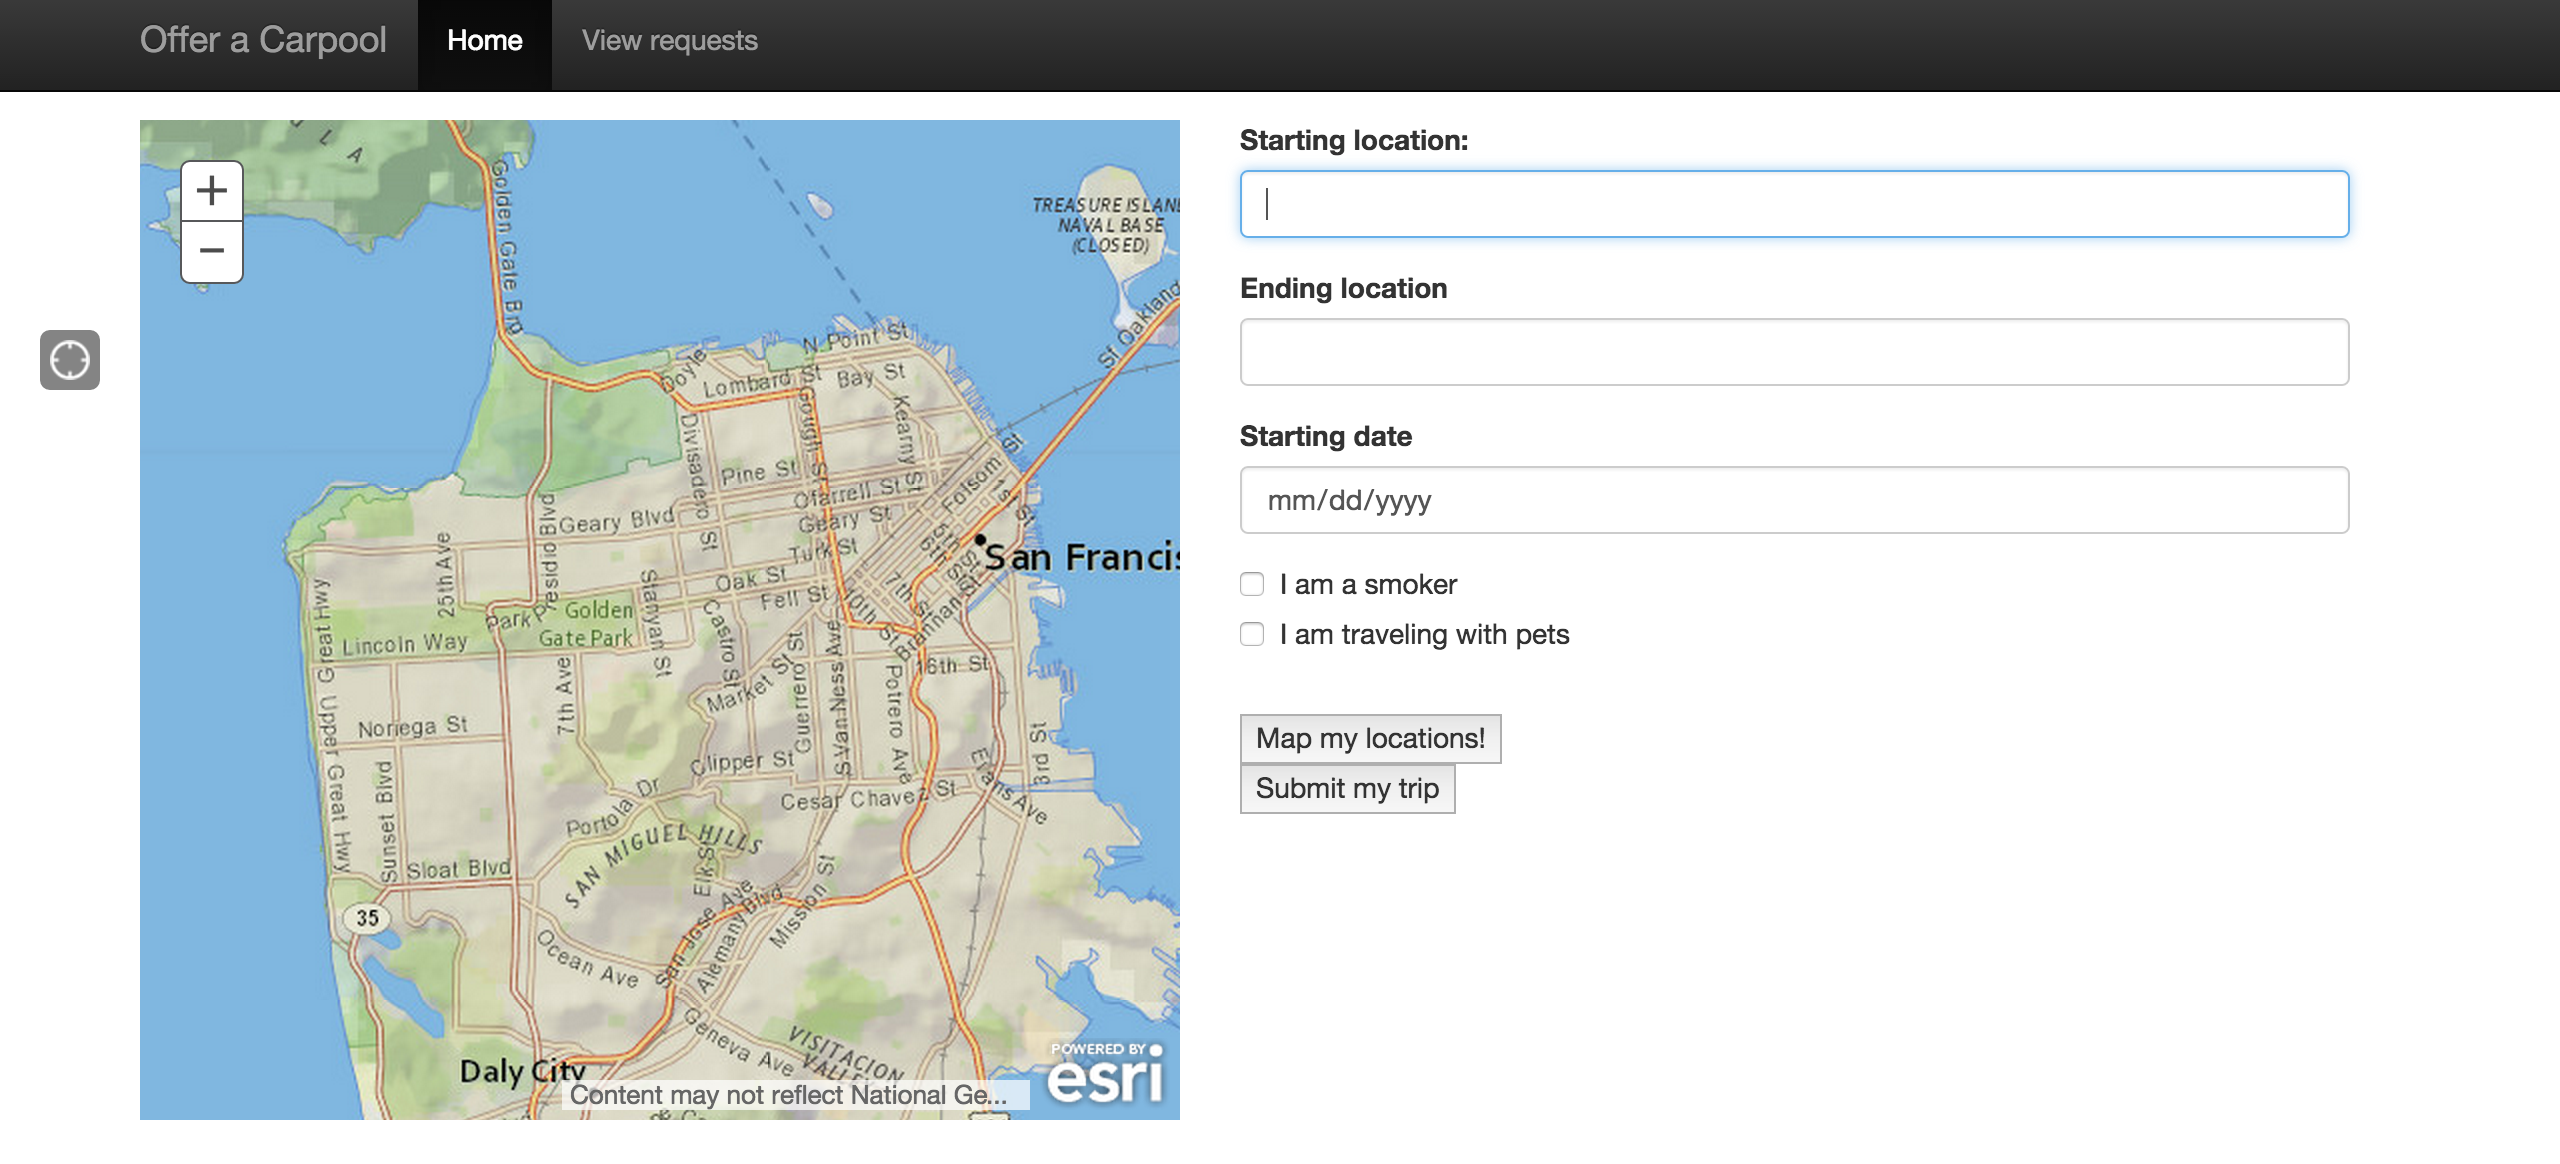Click the 'Offer a Carpool' brand link
Viewport: 2560px width, 1164px height.
tap(263, 40)
